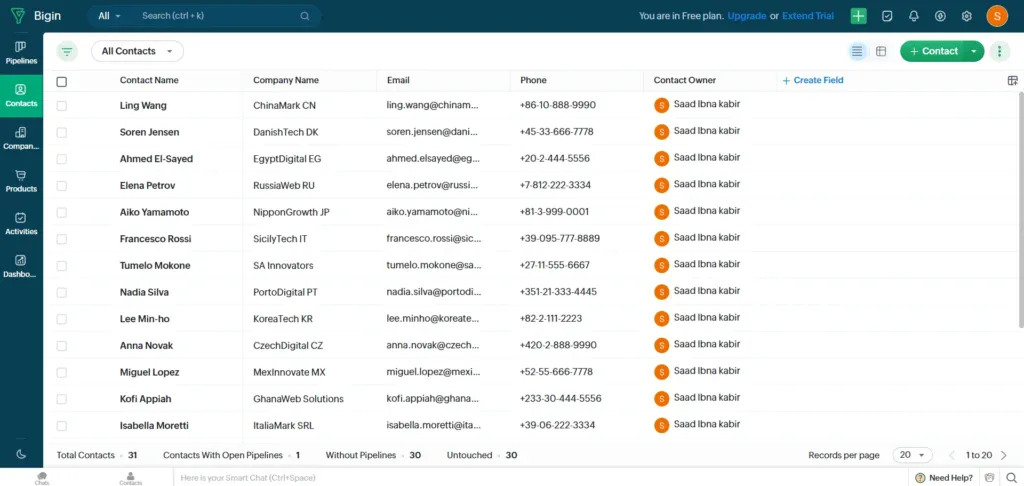Open the tasks checklist icon in the header
This screenshot has height=486, width=1024.
click(887, 16)
